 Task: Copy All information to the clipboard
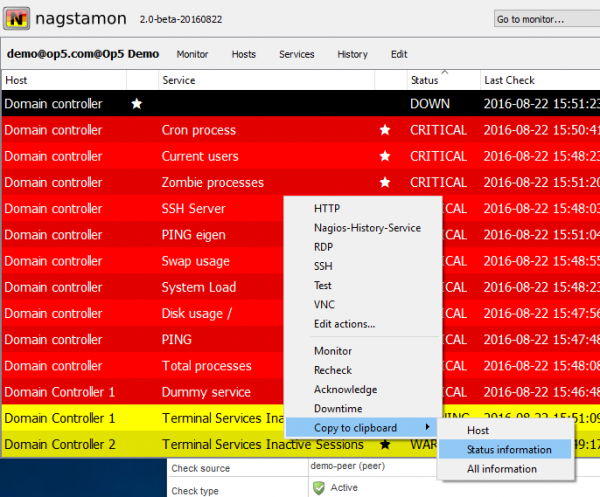pyautogui.click(x=501, y=469)
